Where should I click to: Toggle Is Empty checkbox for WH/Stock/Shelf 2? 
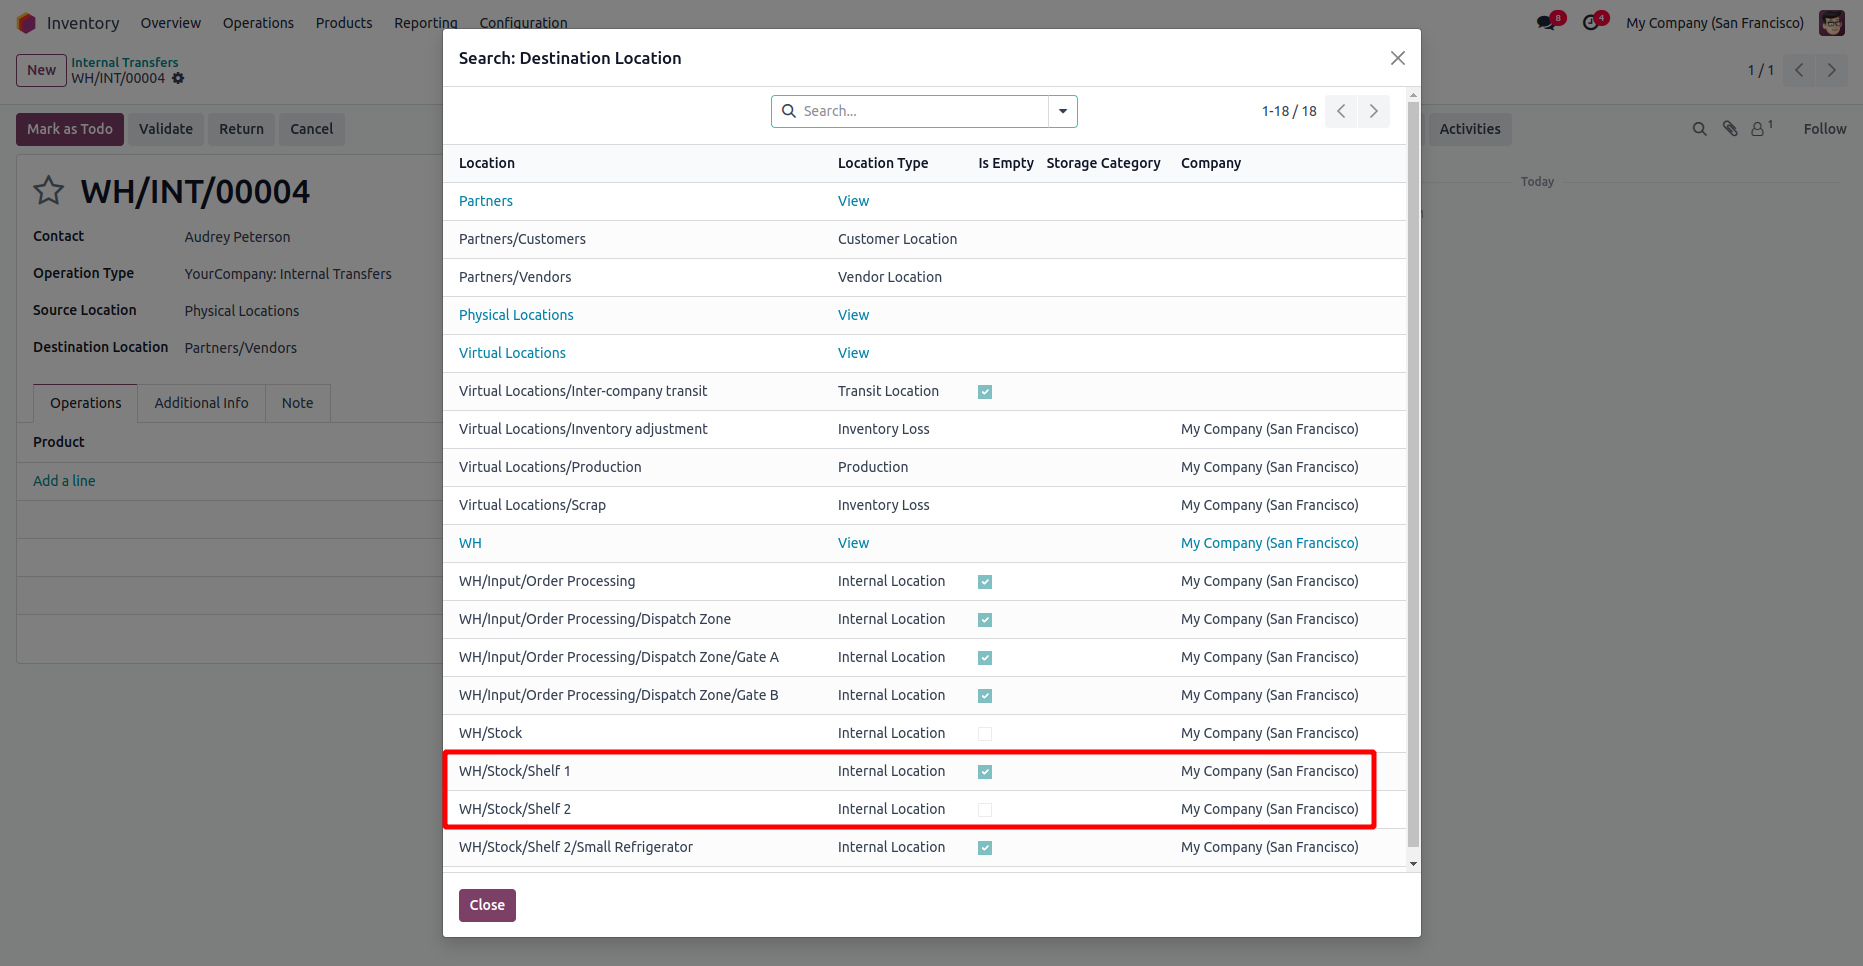click(985, 810)
